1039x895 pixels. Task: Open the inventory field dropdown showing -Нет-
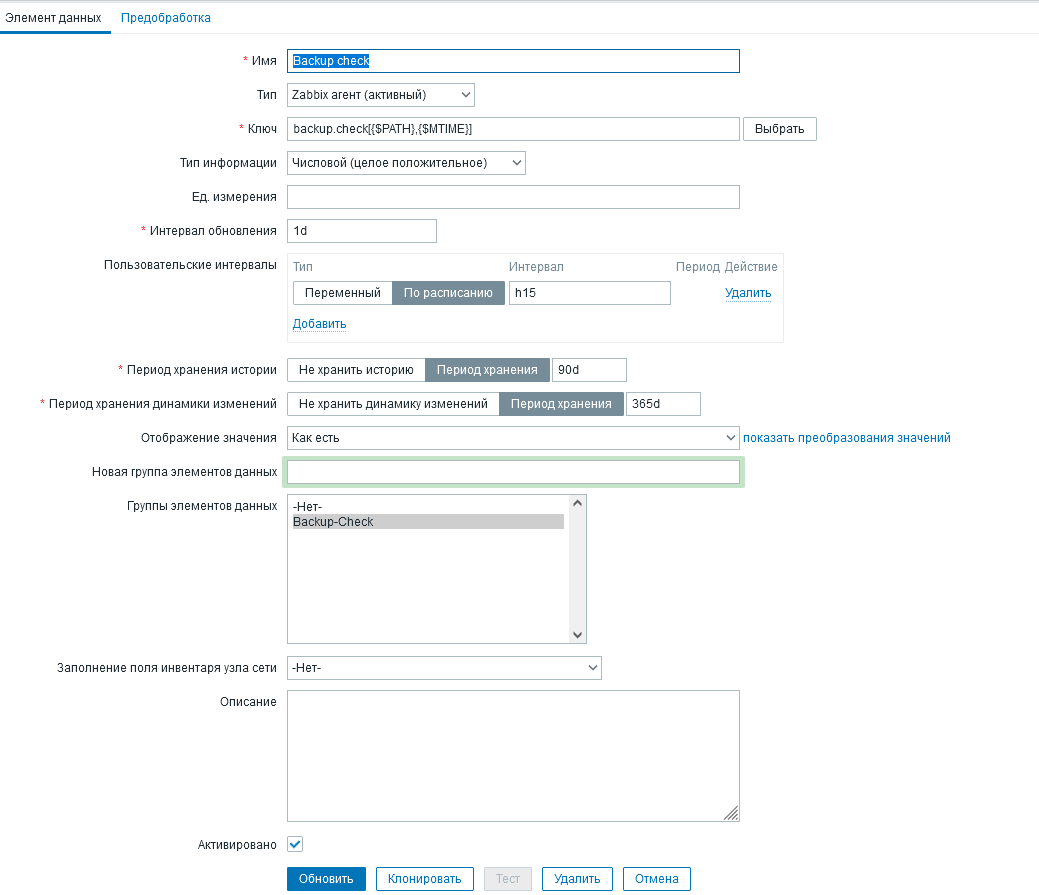click(x=444, y=667)
